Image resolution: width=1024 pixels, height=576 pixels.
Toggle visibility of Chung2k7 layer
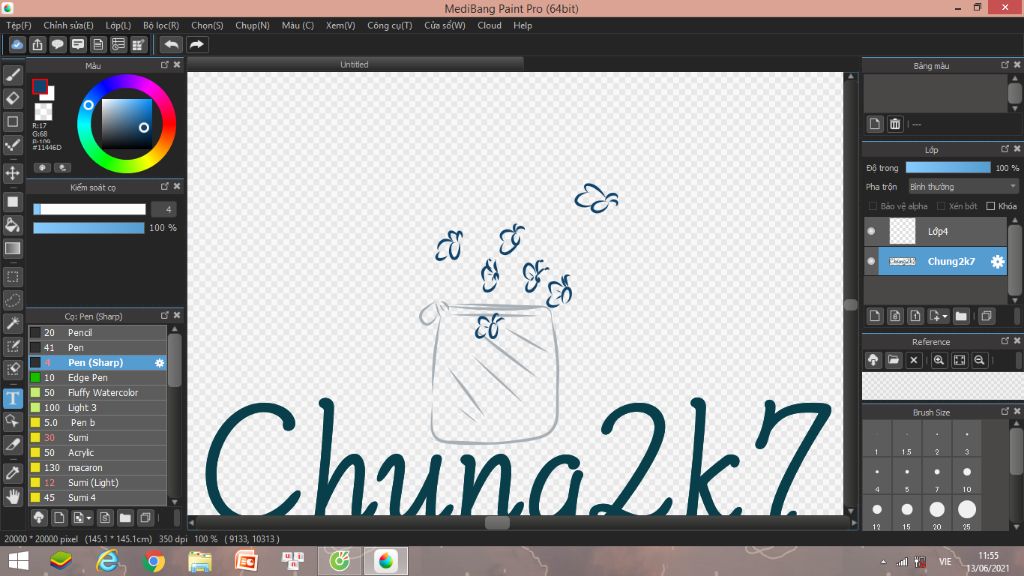point(871,261)
